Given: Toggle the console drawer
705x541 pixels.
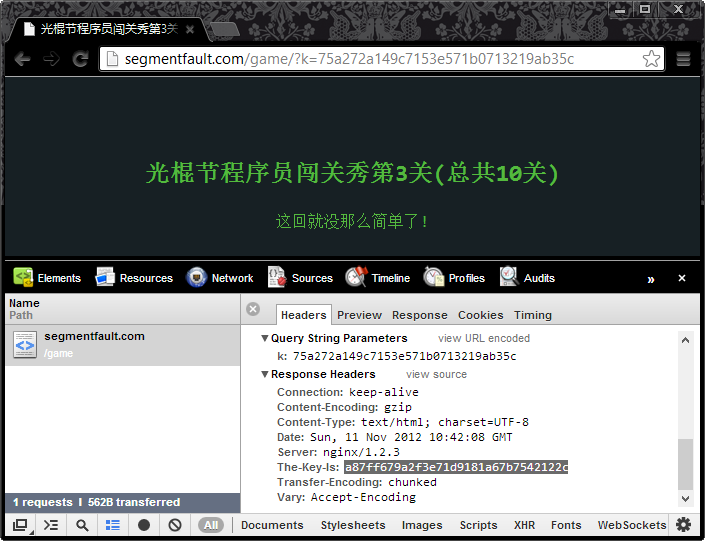Looking at the screenshot, I should (51, 525).
